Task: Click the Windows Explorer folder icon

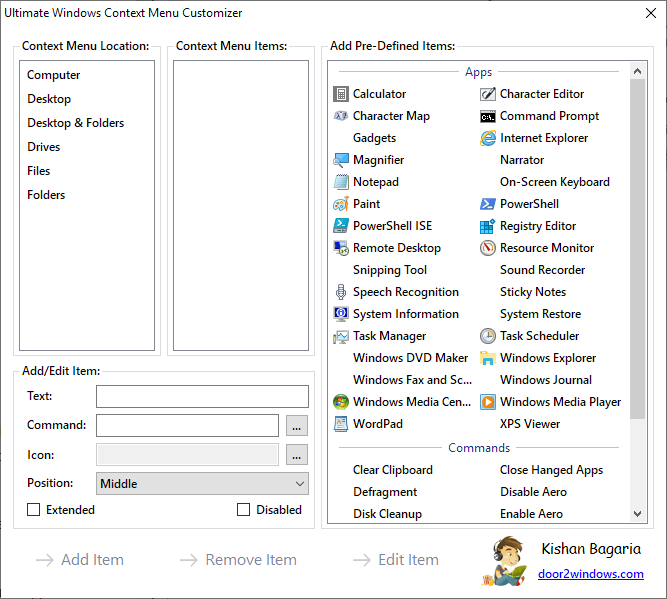Action: 488,358
